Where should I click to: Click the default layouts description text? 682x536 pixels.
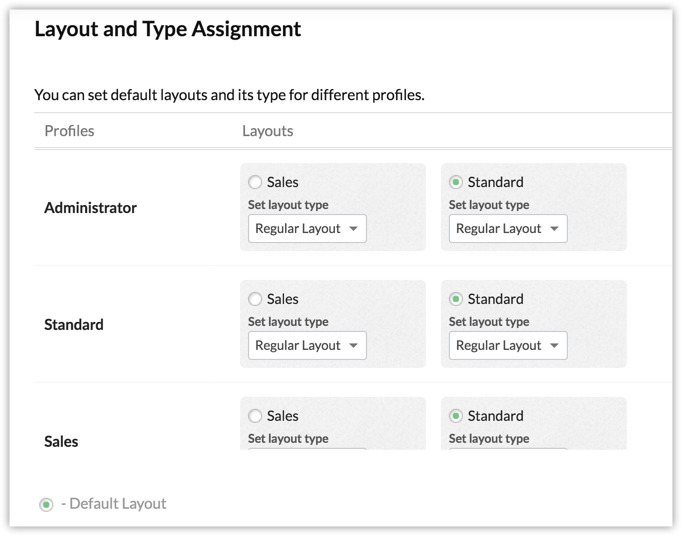pyautogui.click(x=229, y=95)
